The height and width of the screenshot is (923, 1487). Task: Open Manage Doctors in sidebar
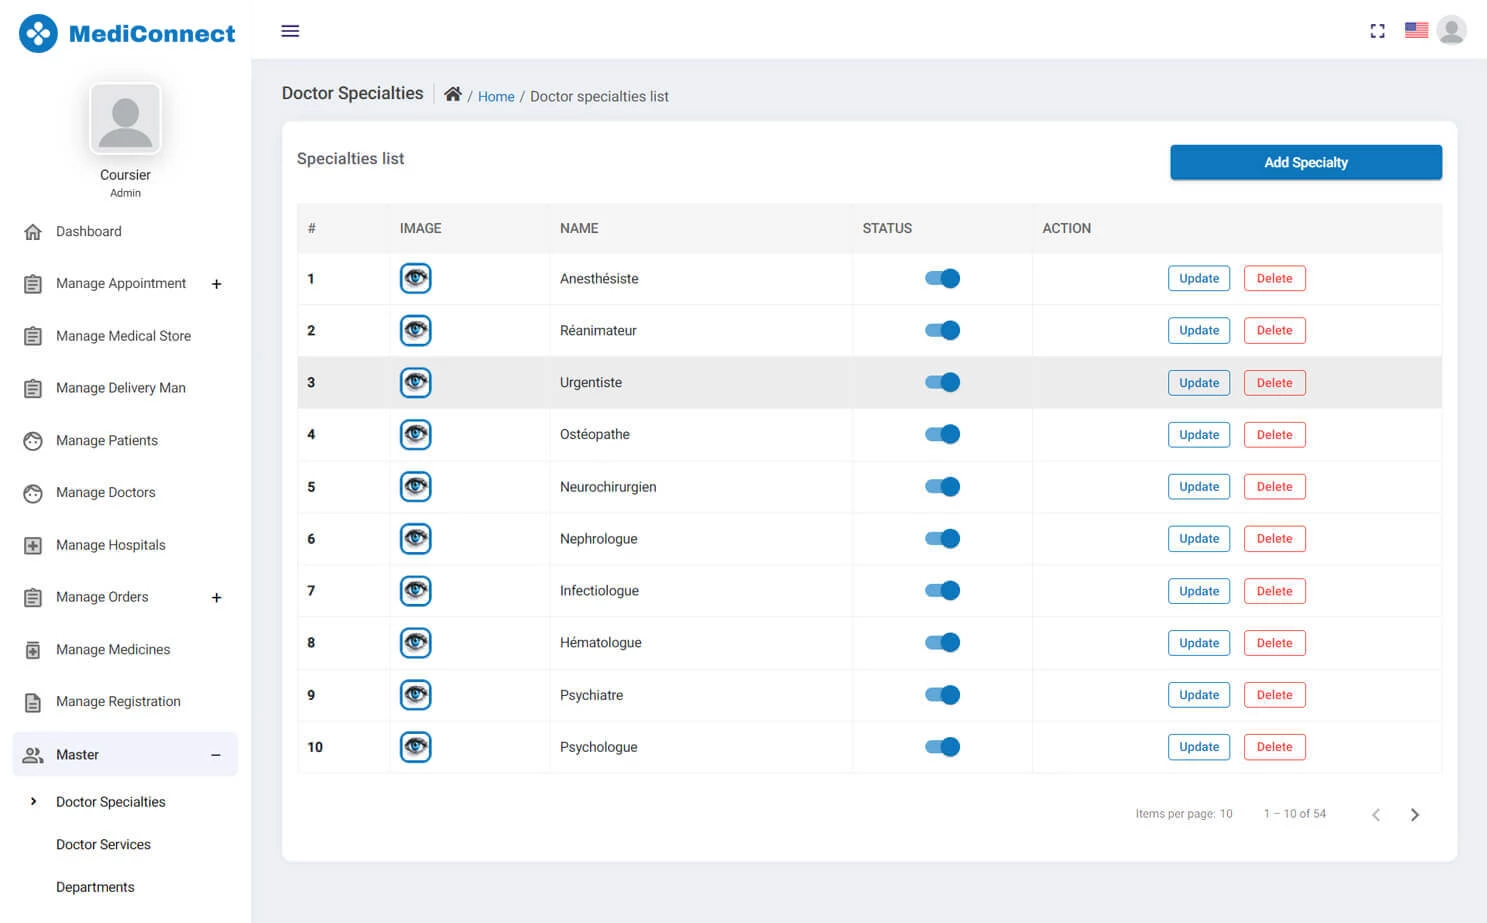105,492
